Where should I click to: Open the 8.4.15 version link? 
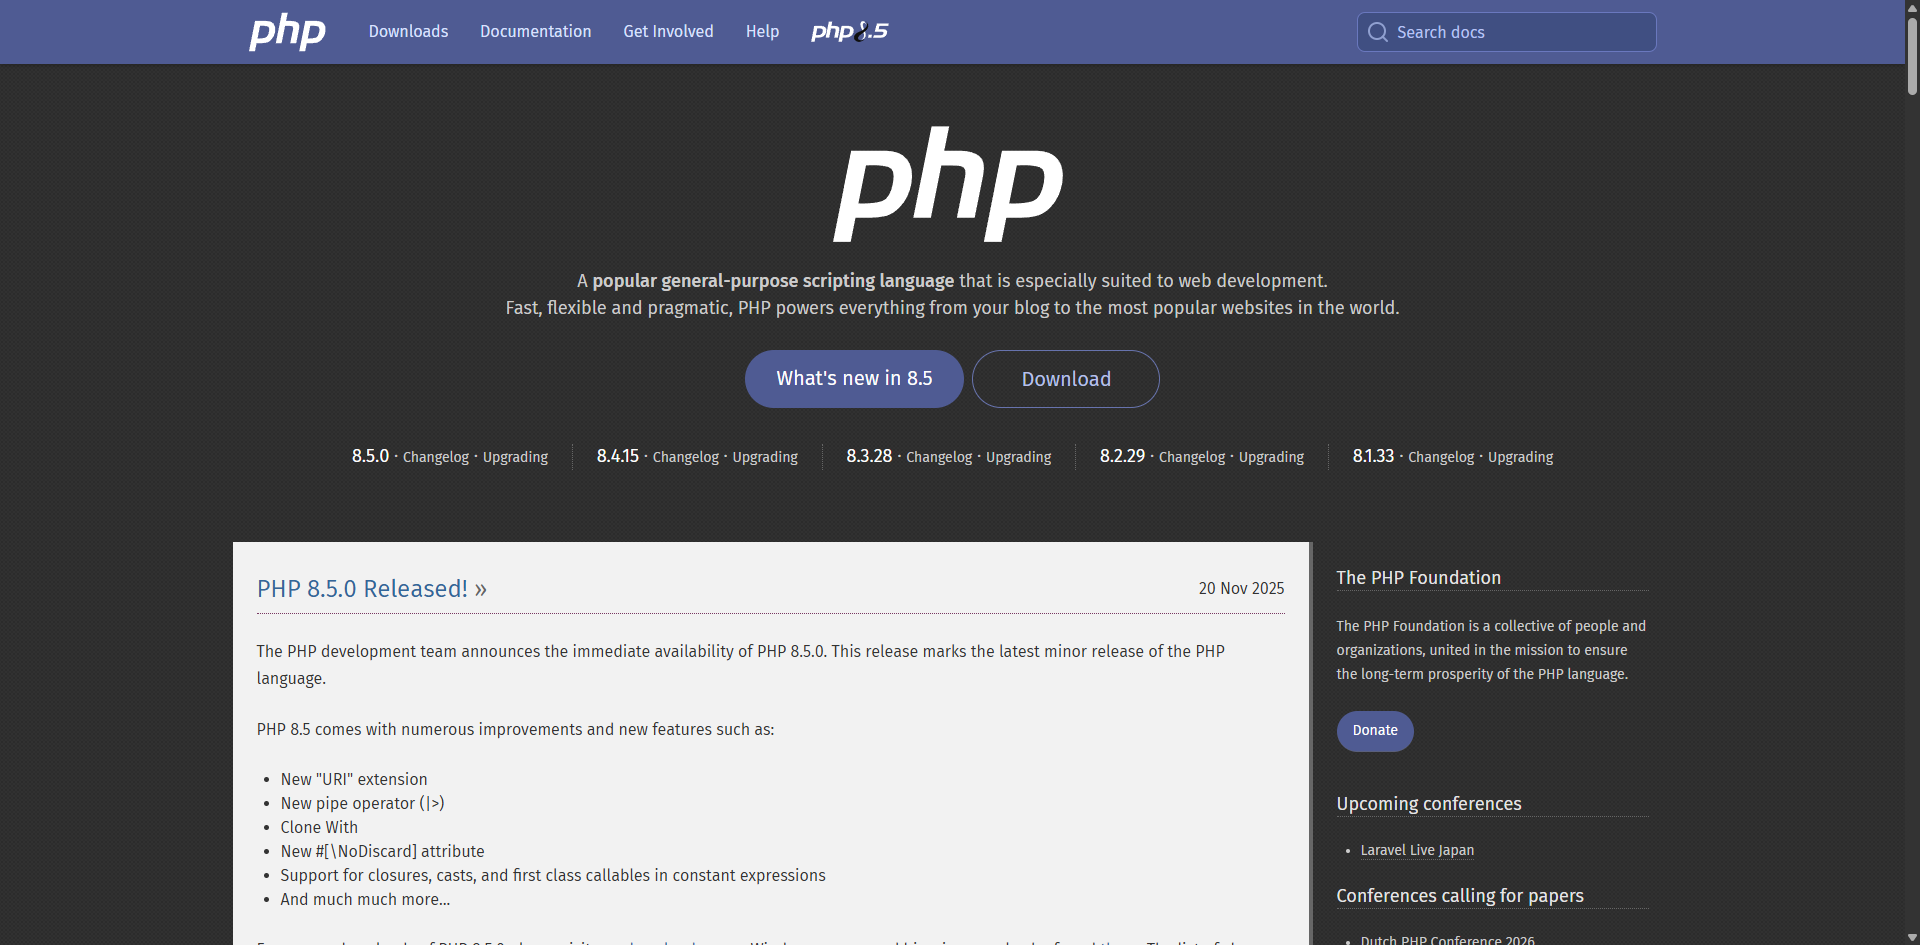point(618,456)
